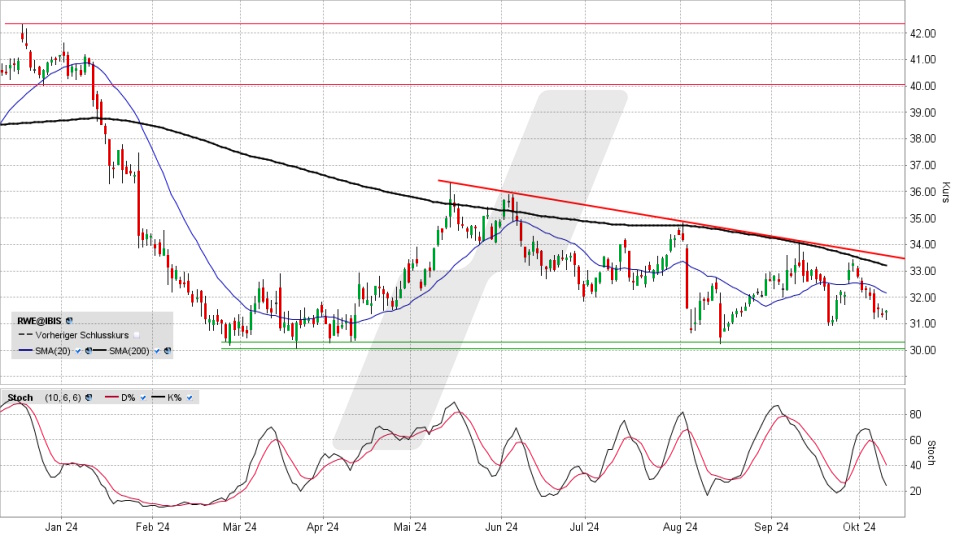Select the SMA(20) legend label

[53, 351]
